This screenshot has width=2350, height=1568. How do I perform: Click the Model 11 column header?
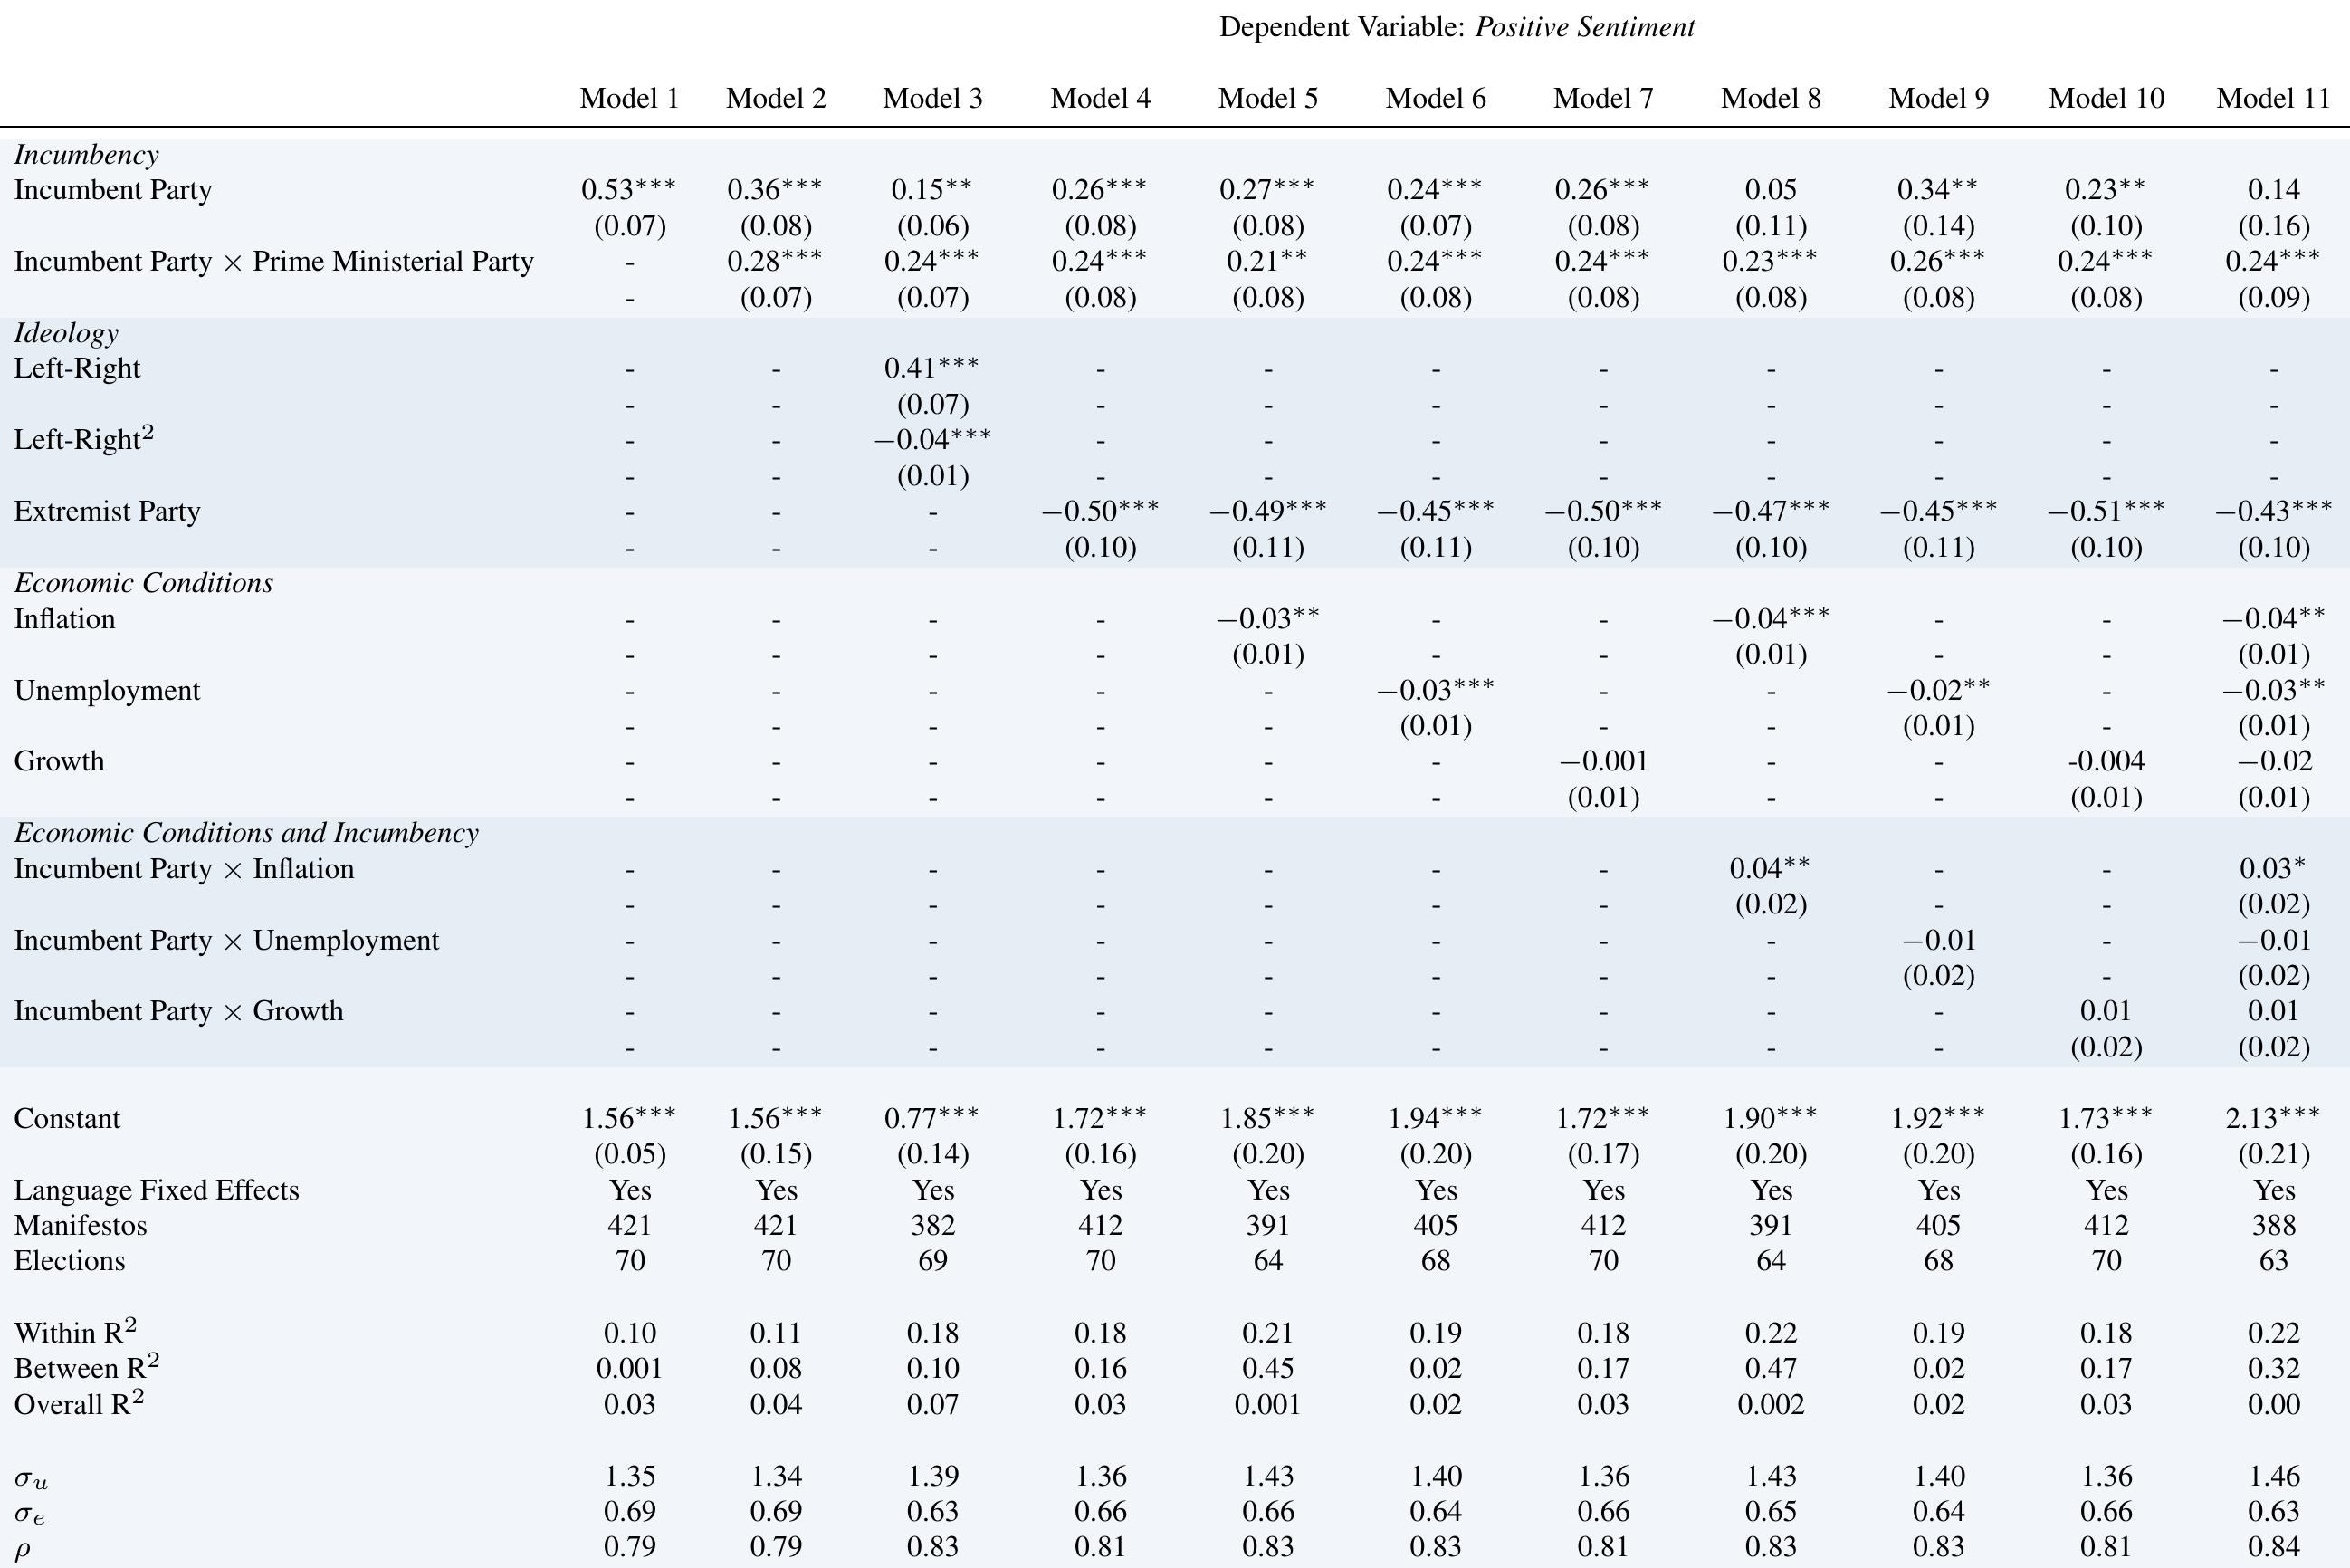pyautogui.click(x=2273, y=98)
